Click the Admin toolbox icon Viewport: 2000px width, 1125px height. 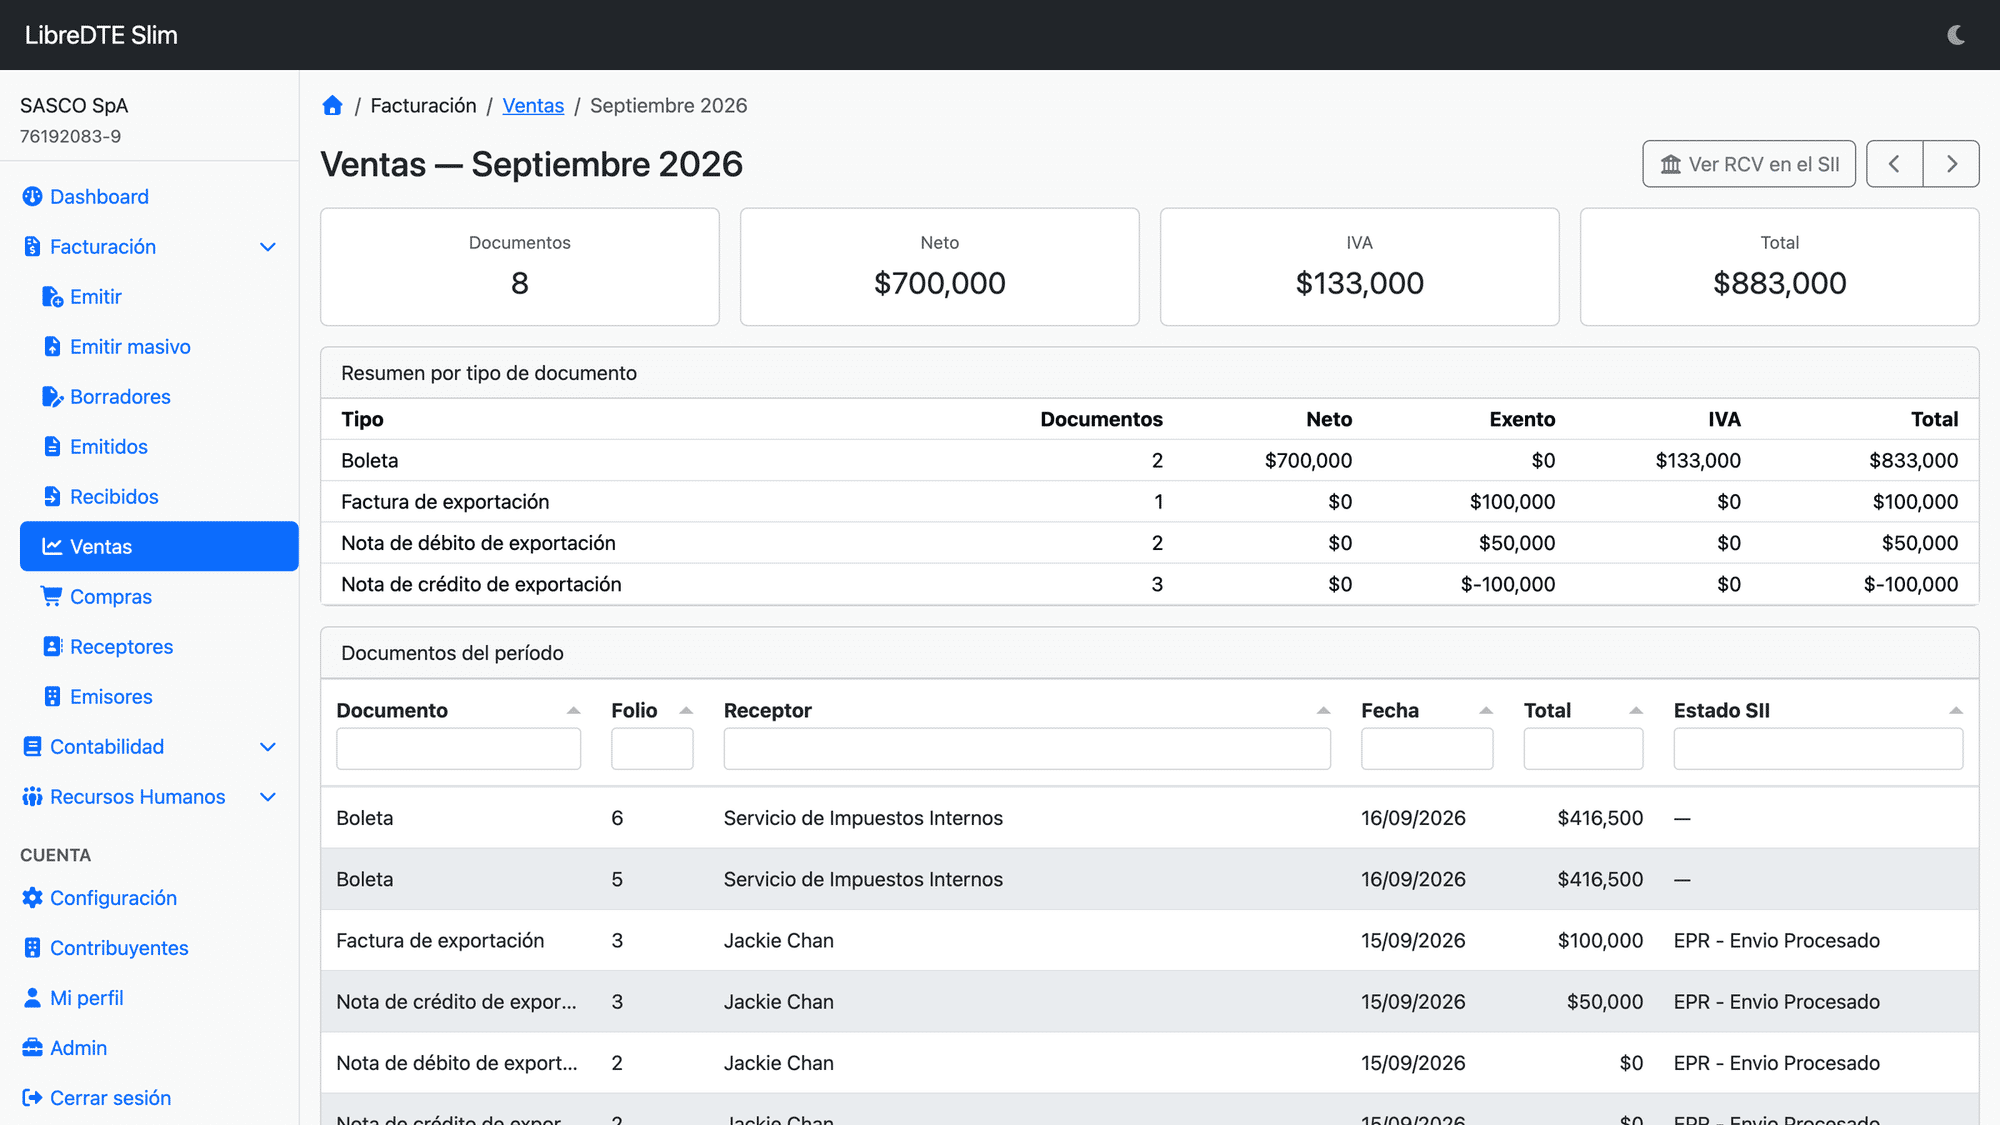click(32, 1048)
